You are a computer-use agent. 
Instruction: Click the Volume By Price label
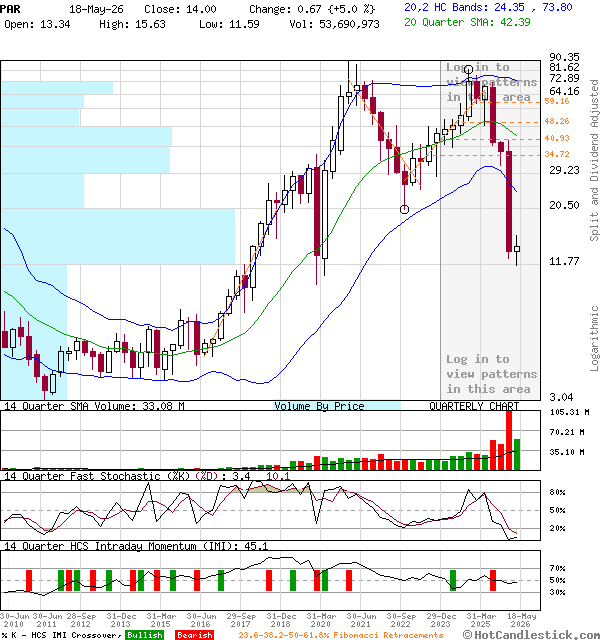319,406
